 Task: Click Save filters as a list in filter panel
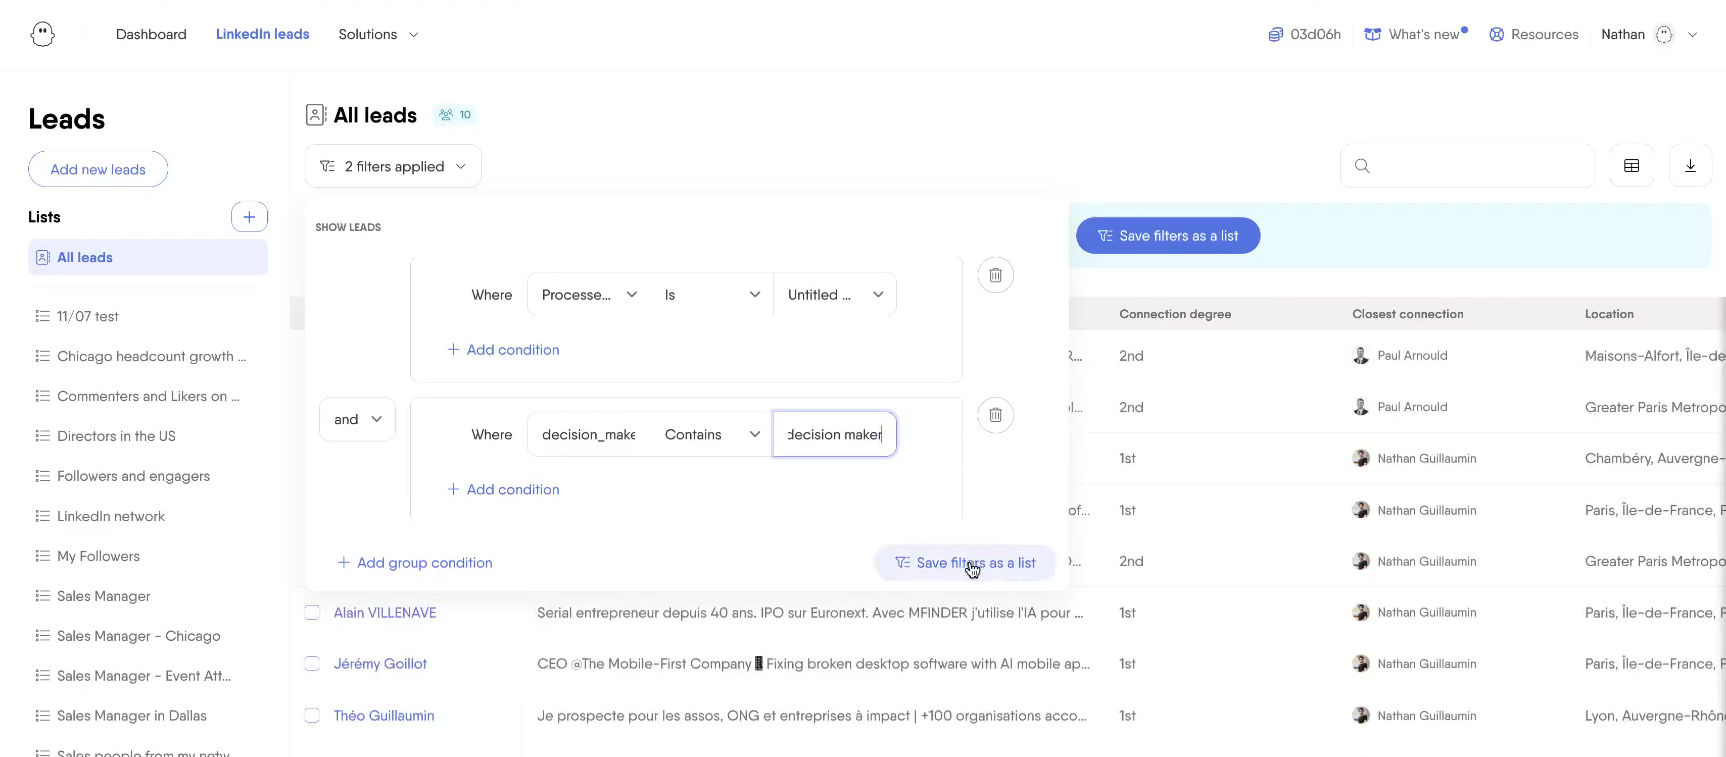pyautogui.click(x=965, y=563)
